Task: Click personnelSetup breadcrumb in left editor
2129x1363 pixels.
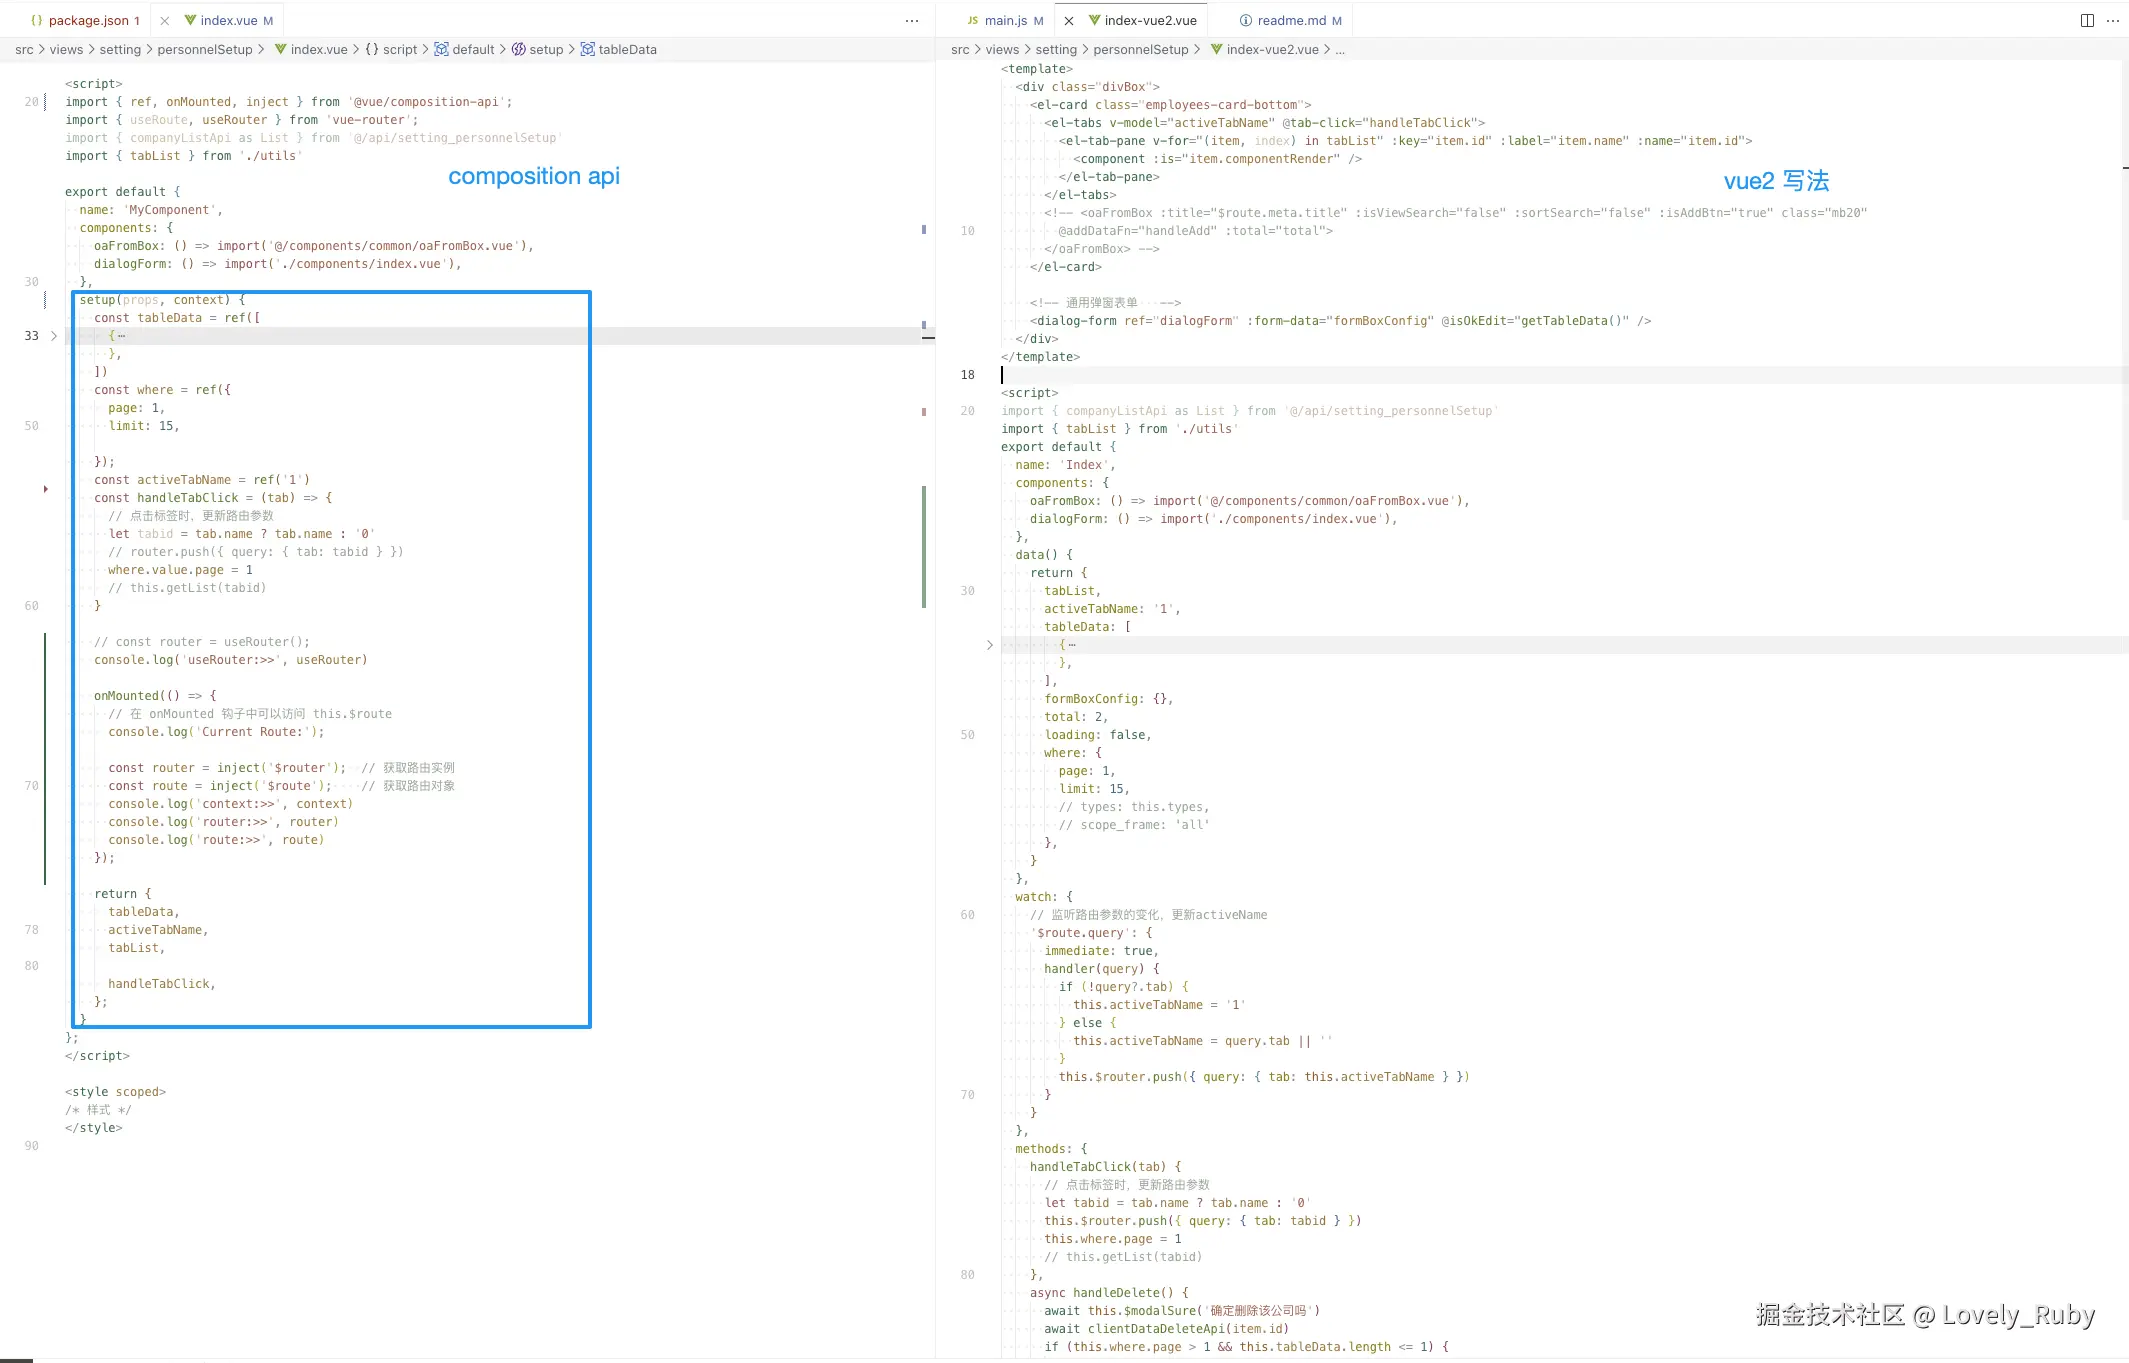Action: click(x=204, y=49)
